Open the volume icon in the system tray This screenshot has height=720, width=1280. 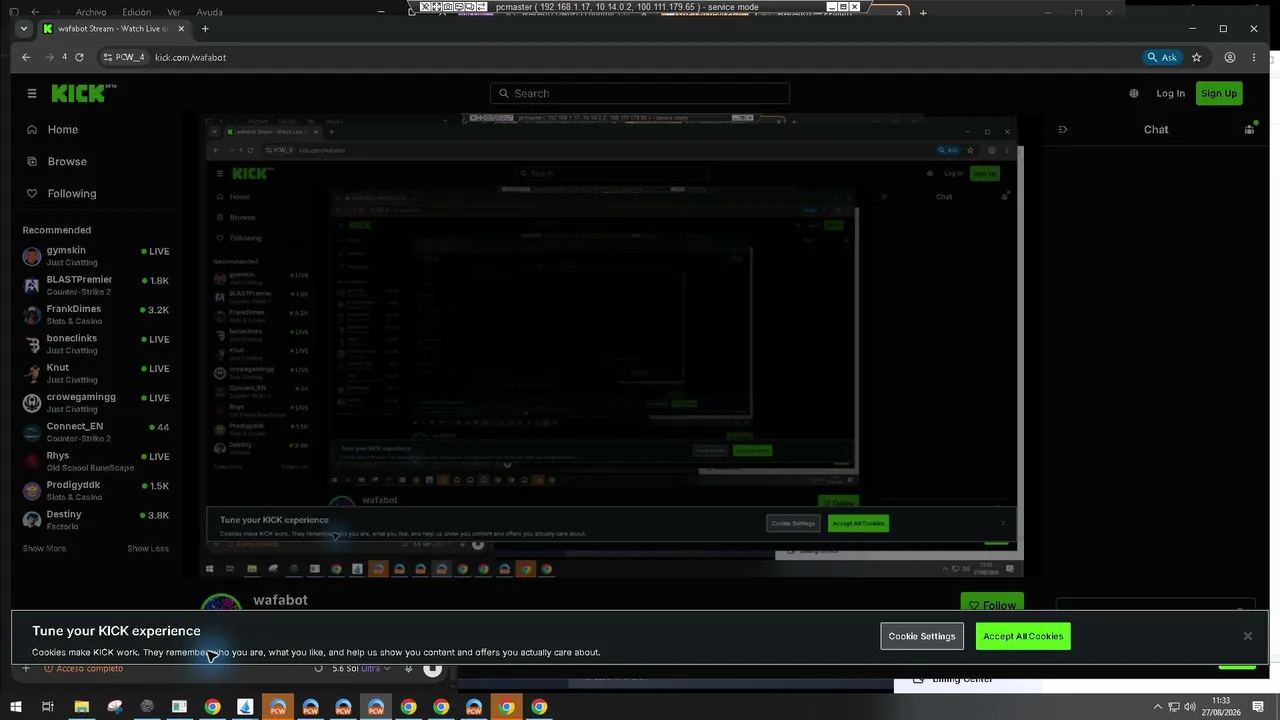[1190, 707]
